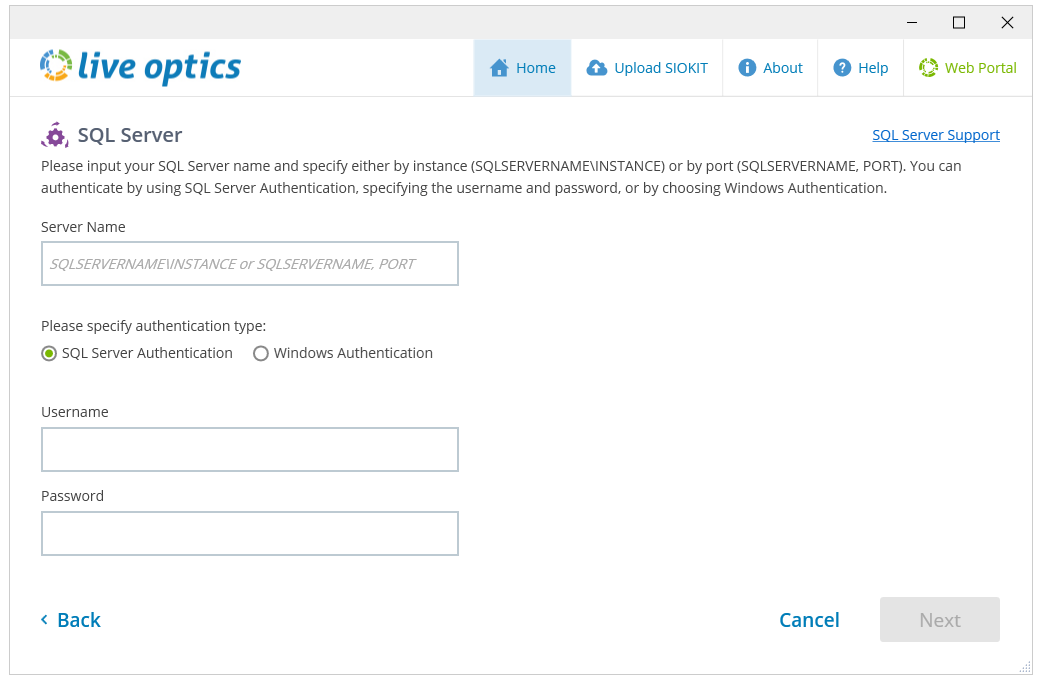The image size is (1042, 683).
Task: Minimize the Live Optics window
Action: coord(912,22)
